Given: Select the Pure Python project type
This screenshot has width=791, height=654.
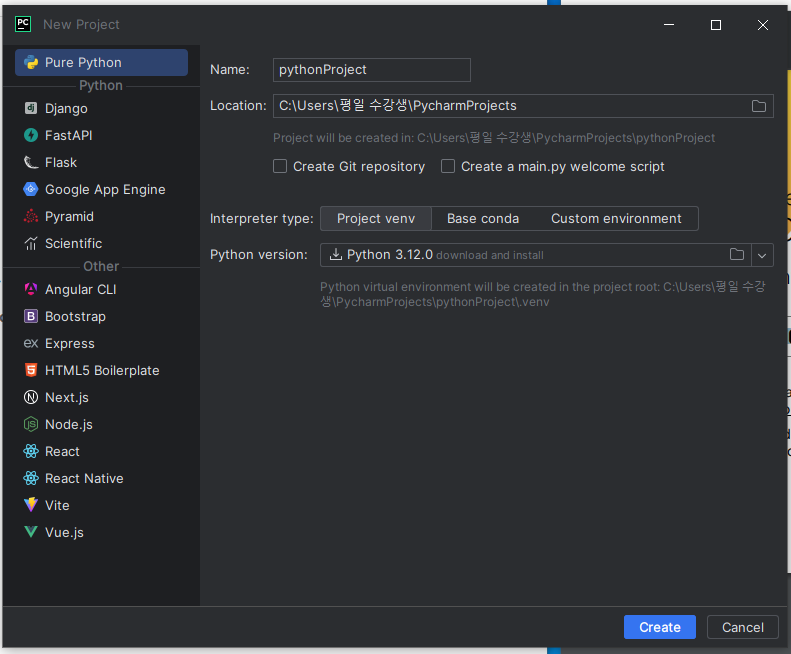Looking at the screenshot, I should click(101, 63).
